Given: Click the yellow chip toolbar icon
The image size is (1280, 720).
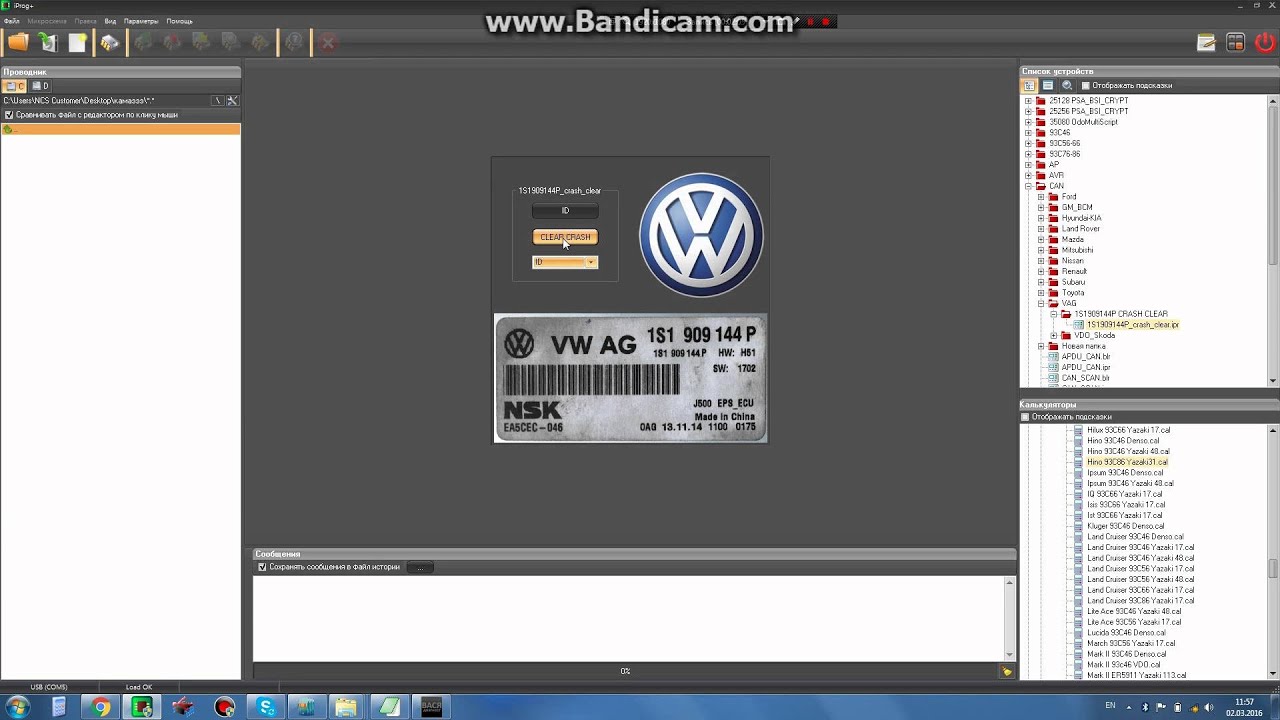Looking at the screenshot, I should point(110,42).
